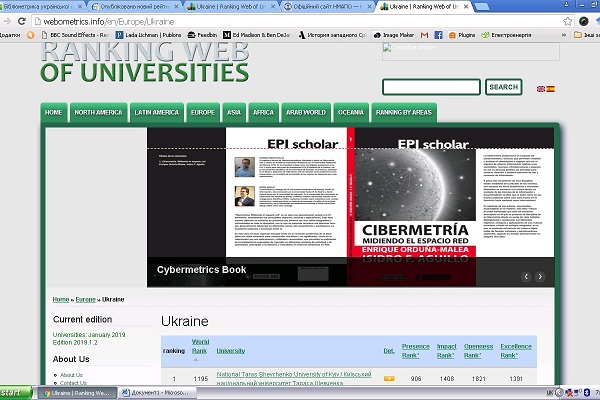Open Історія западного bookmark
The height and width of the screenshot is (400, 600).
point(332,35)
